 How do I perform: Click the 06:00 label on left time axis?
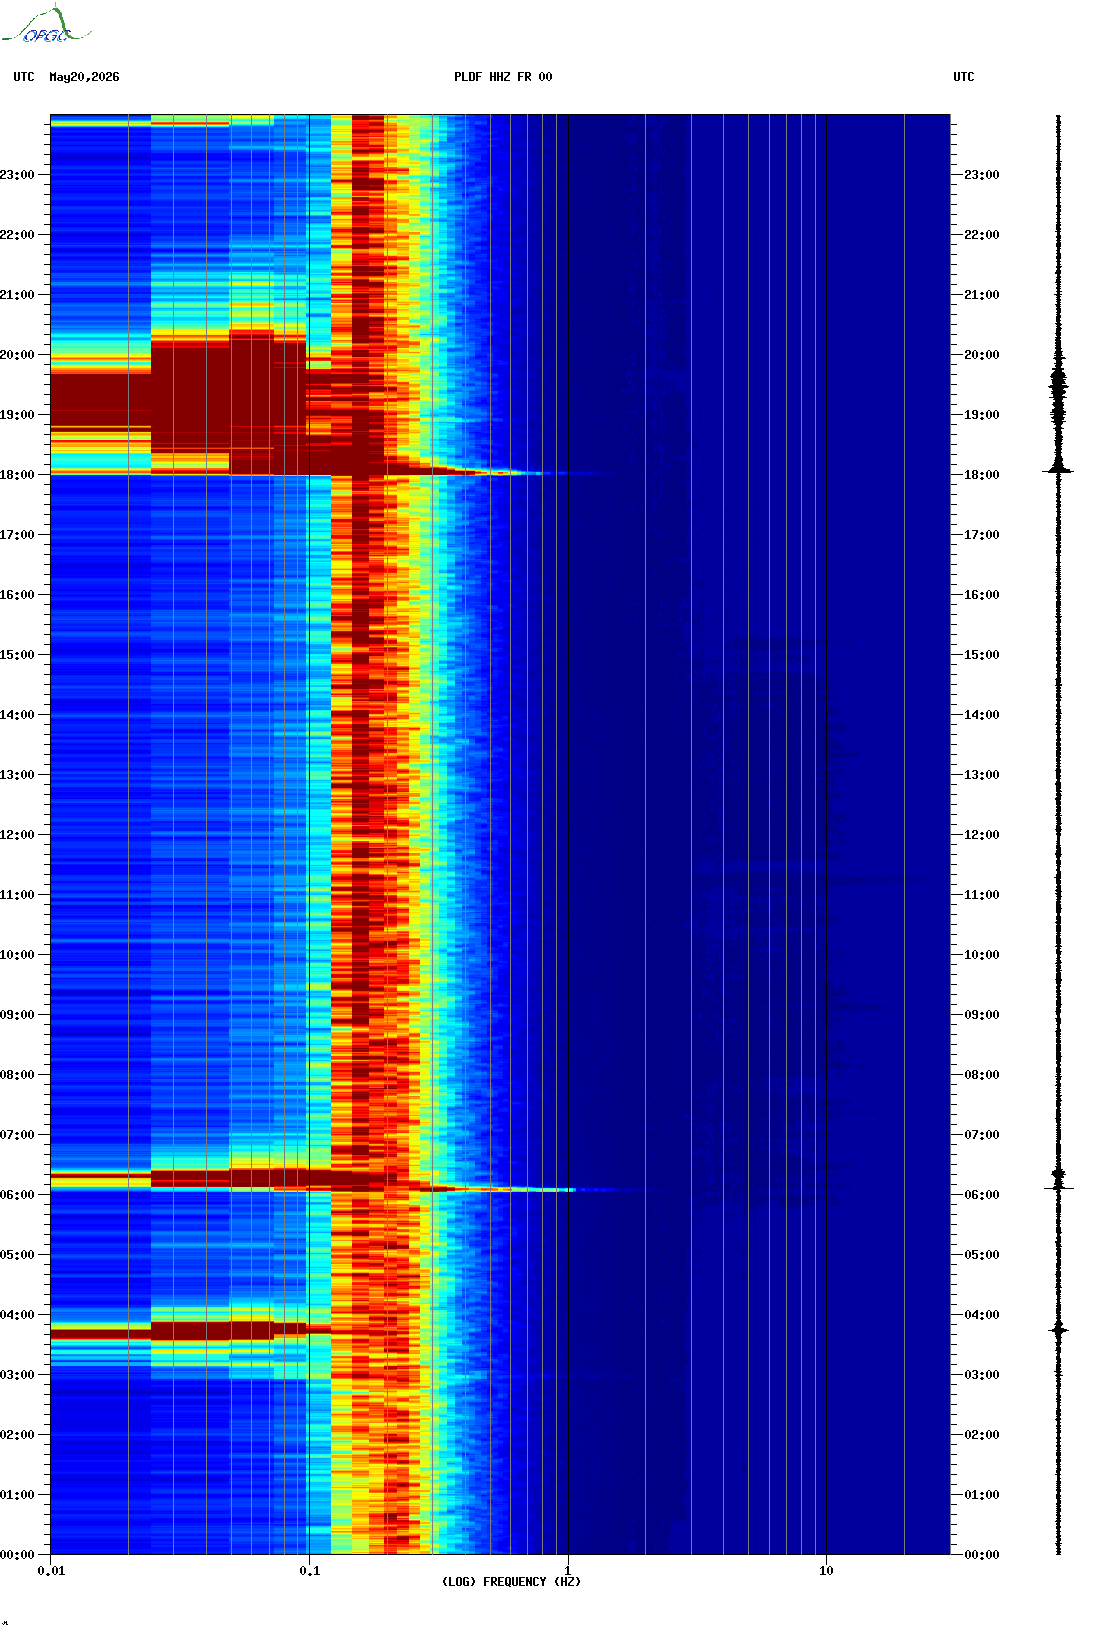coord(17,1195)
